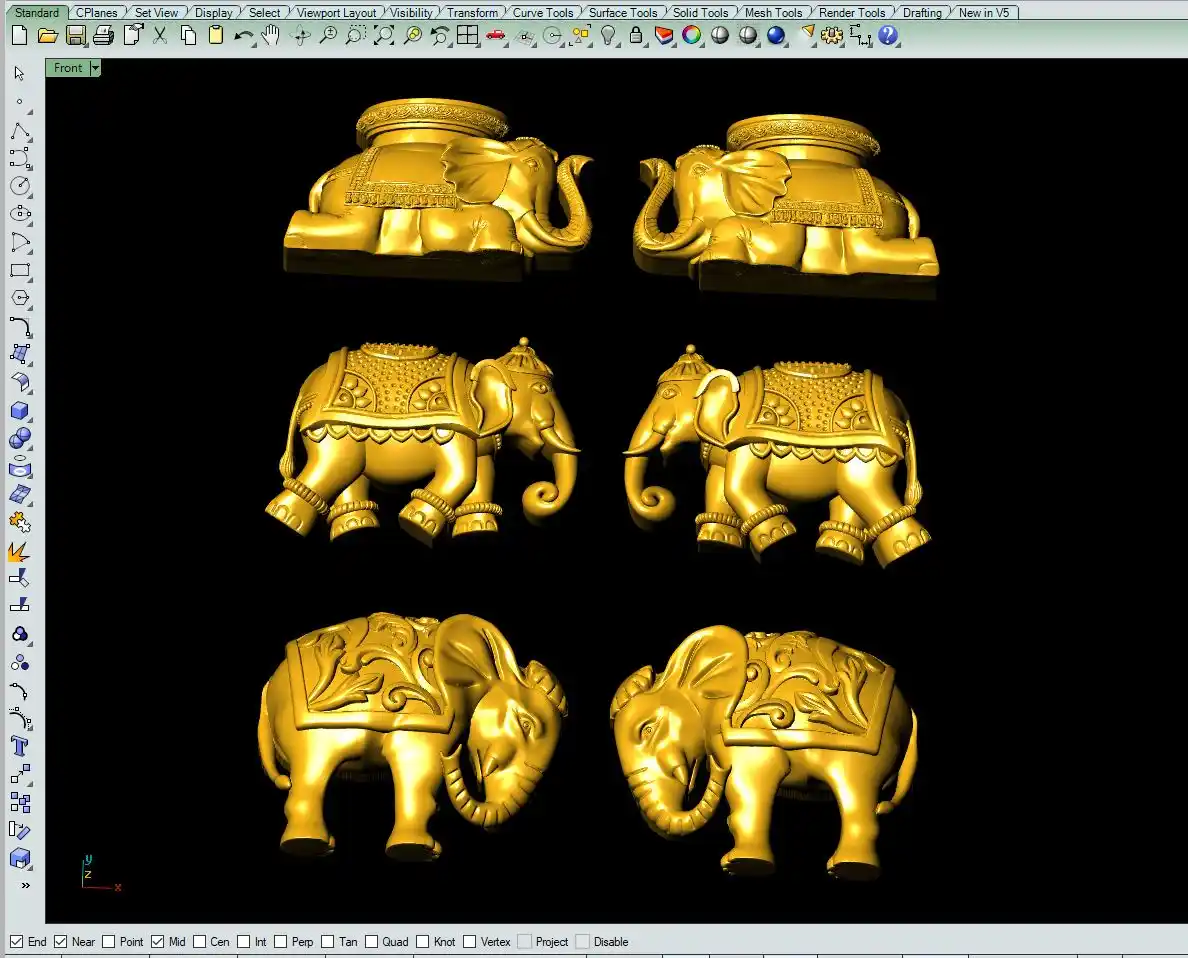Open the four-viewport layout tool
This screenshot has height=958, width=1188.
click(x=467, y=36)
